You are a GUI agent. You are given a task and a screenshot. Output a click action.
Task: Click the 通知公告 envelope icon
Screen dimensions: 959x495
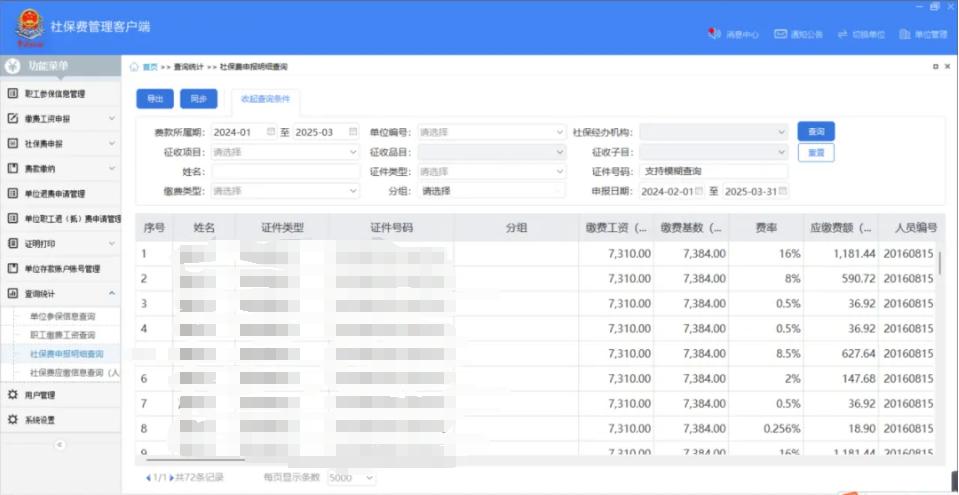pyautogui.click(x=780, y=34)
